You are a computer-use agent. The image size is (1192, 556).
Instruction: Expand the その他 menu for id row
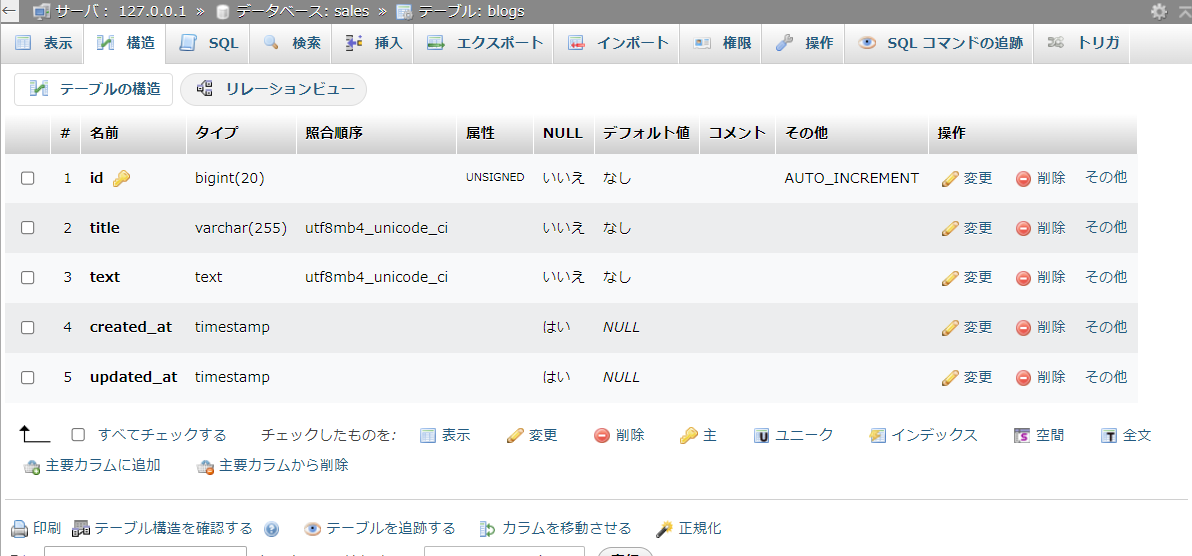click(1105, 177)
